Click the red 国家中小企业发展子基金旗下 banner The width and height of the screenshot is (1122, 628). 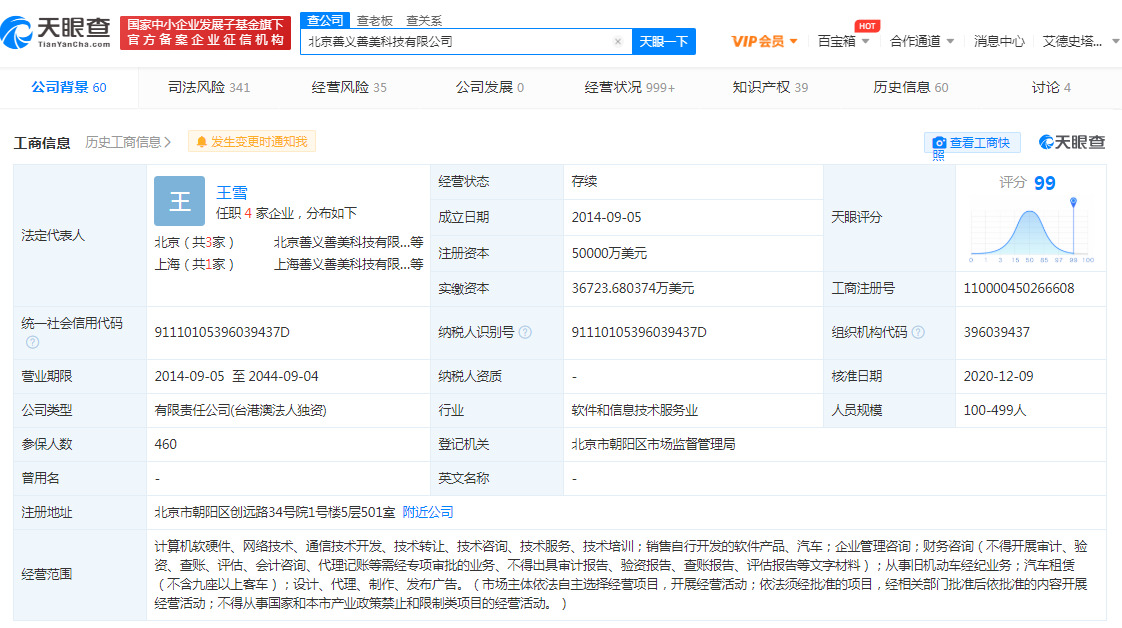coord(205,32)
